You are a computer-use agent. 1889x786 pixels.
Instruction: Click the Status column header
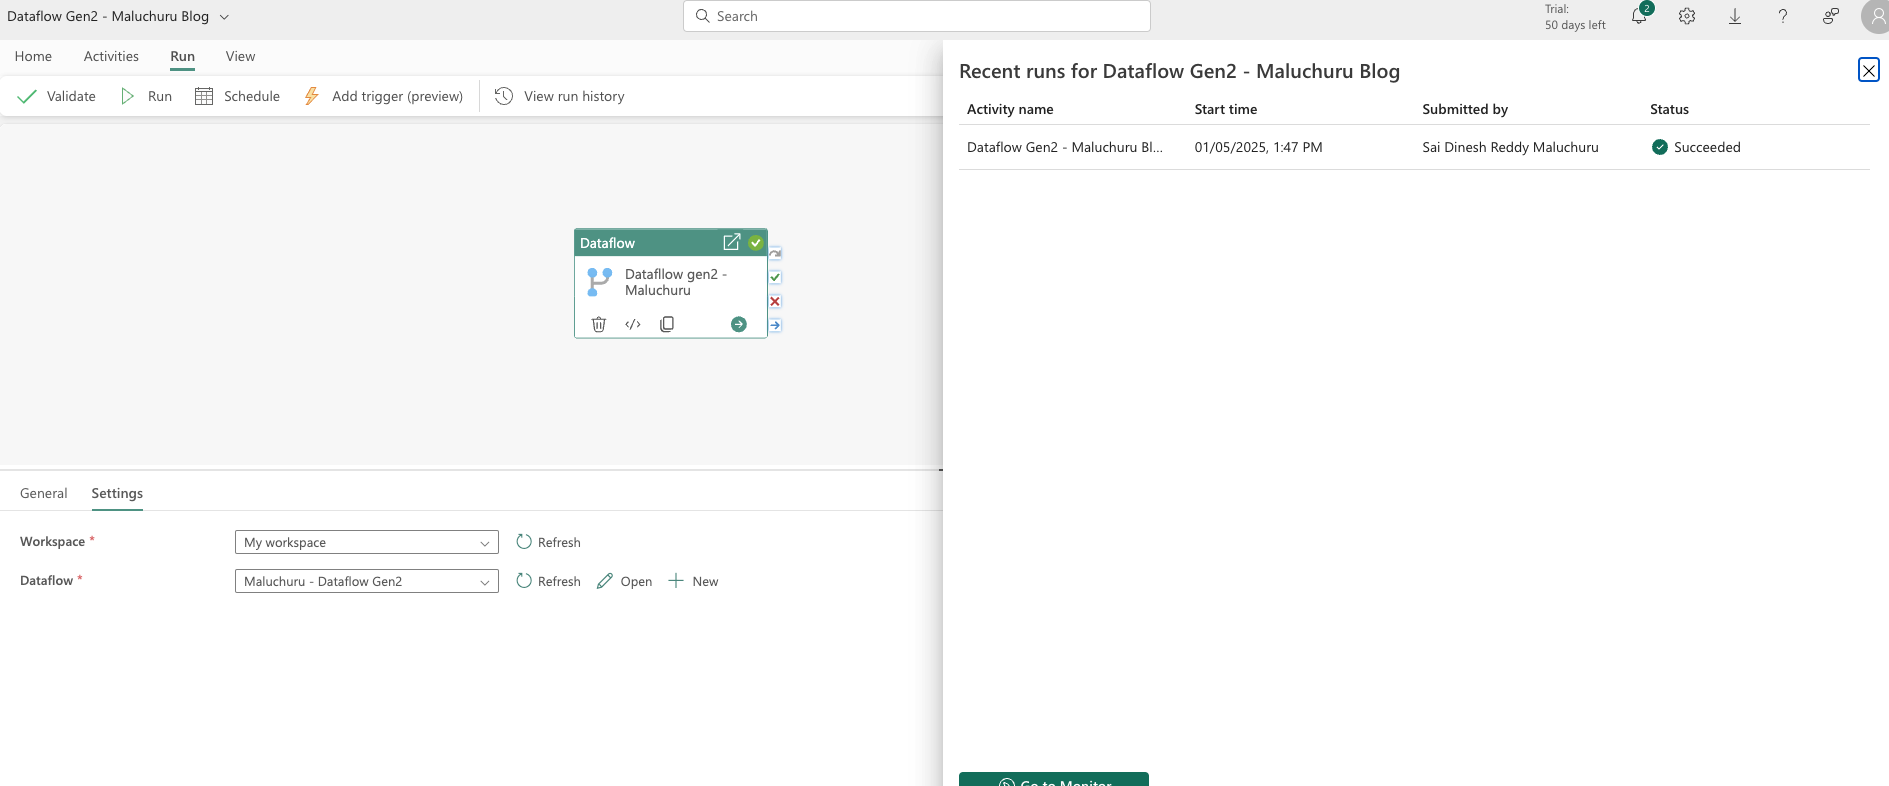(x=1669, y=109)
